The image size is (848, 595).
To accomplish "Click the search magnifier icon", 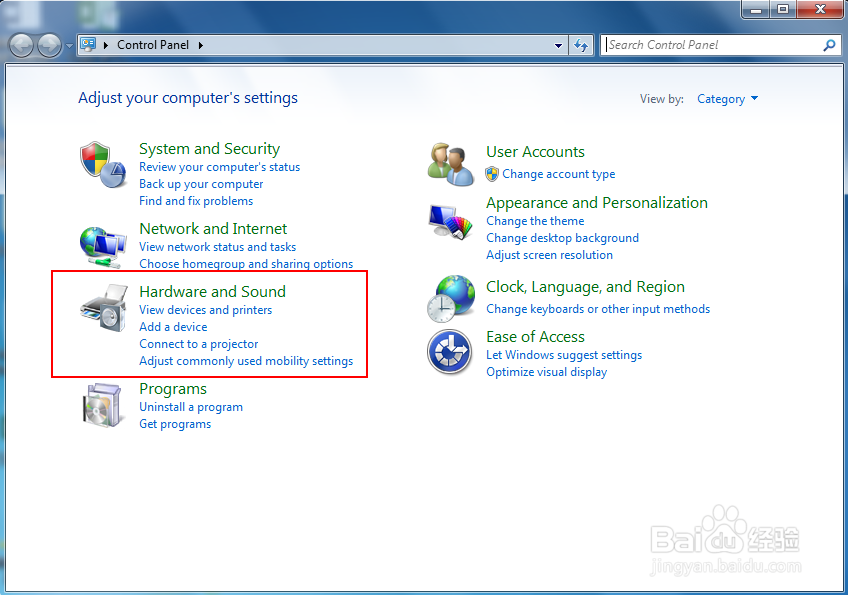I will pos(829,45).
